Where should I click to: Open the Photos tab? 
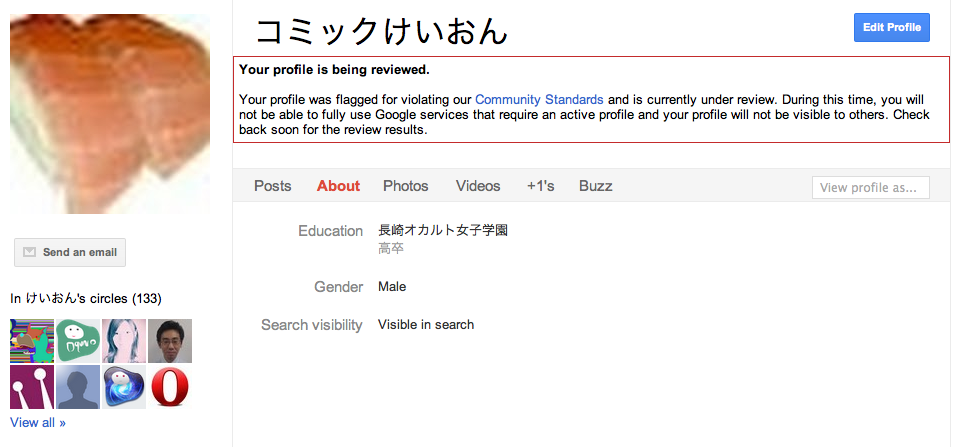click(406, 186)
